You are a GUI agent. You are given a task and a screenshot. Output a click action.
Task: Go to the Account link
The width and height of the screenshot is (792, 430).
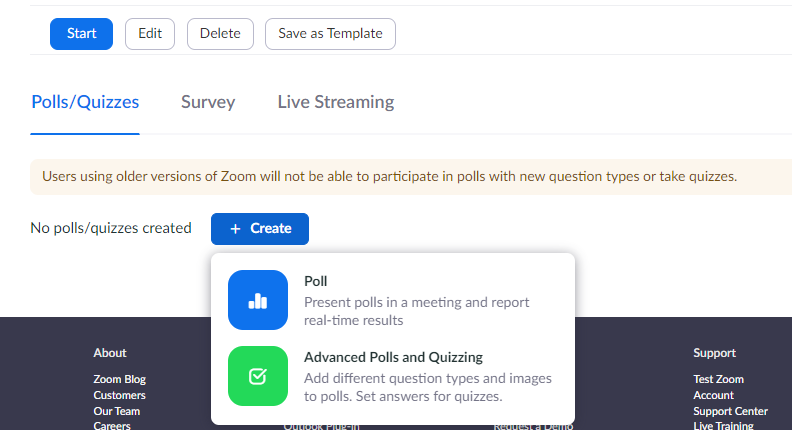pyautogui.click(x=713, y=395)
